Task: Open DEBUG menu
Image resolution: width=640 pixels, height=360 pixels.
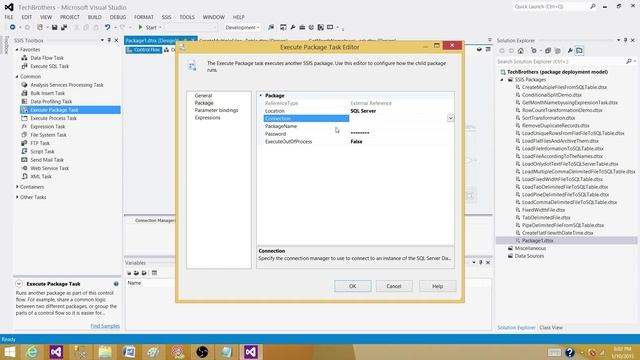Action: point(118,17)
